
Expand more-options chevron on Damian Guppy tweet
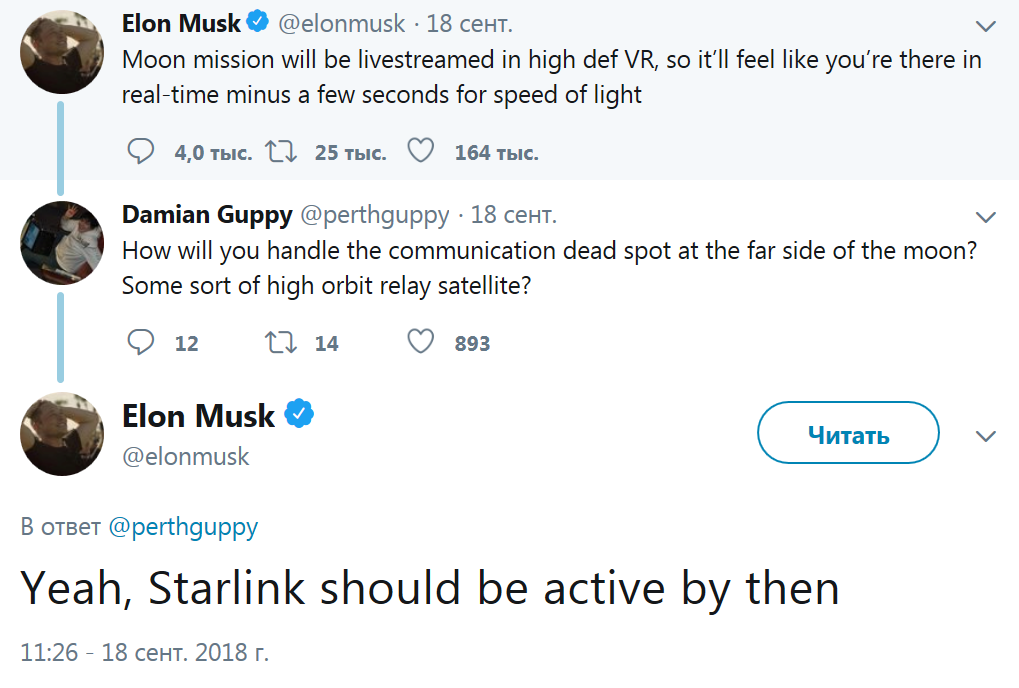[986, 217]
